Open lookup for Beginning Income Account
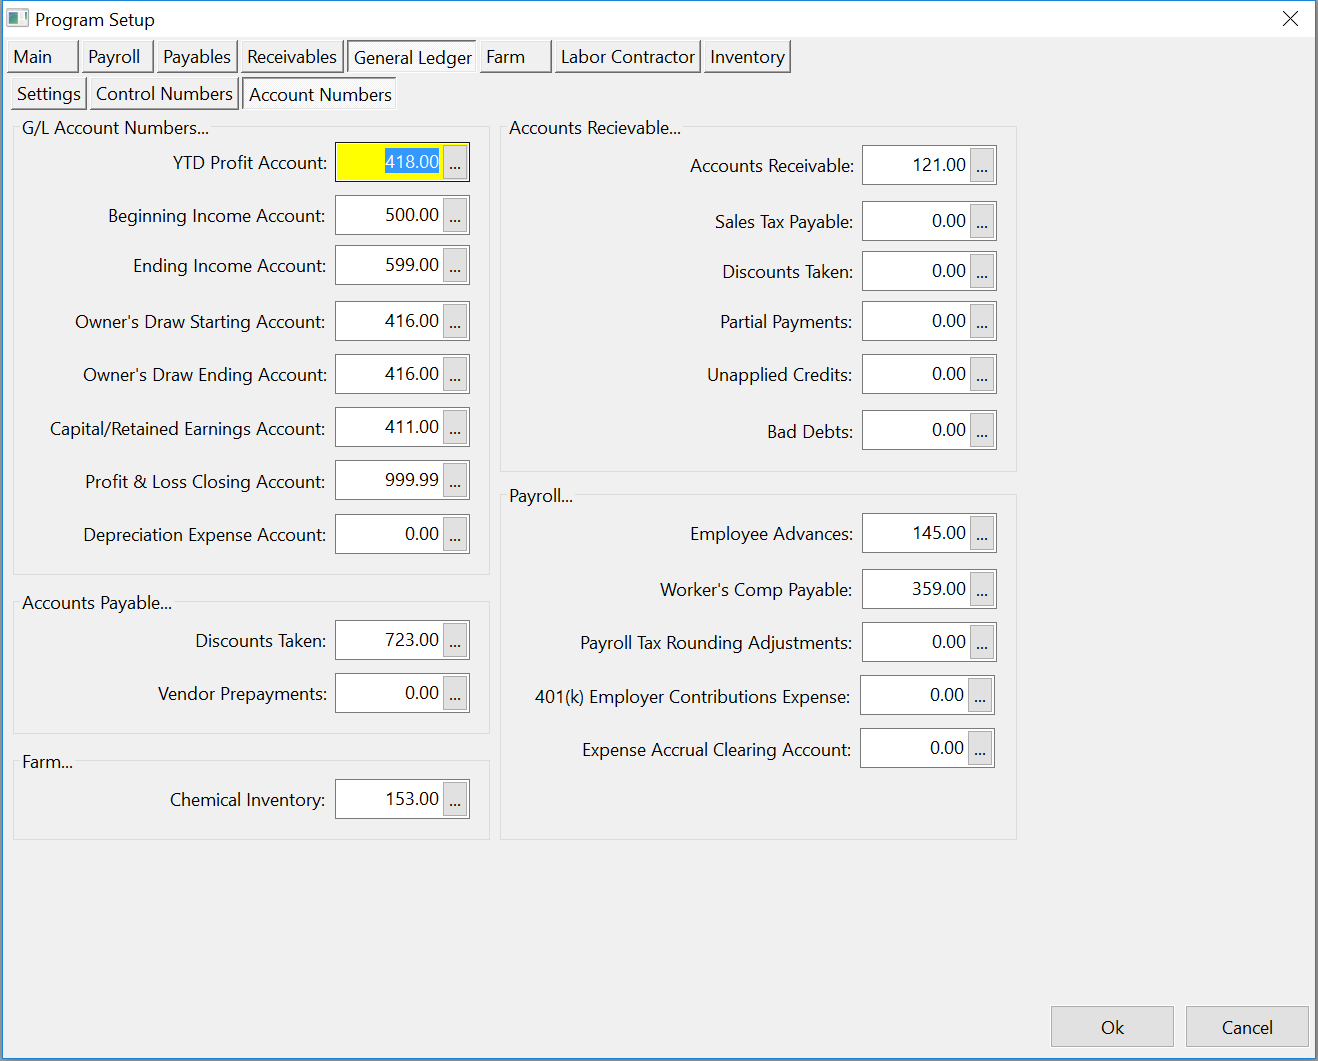The height and width of the screenshot is (1061, 1318). [x=455, y=215]
